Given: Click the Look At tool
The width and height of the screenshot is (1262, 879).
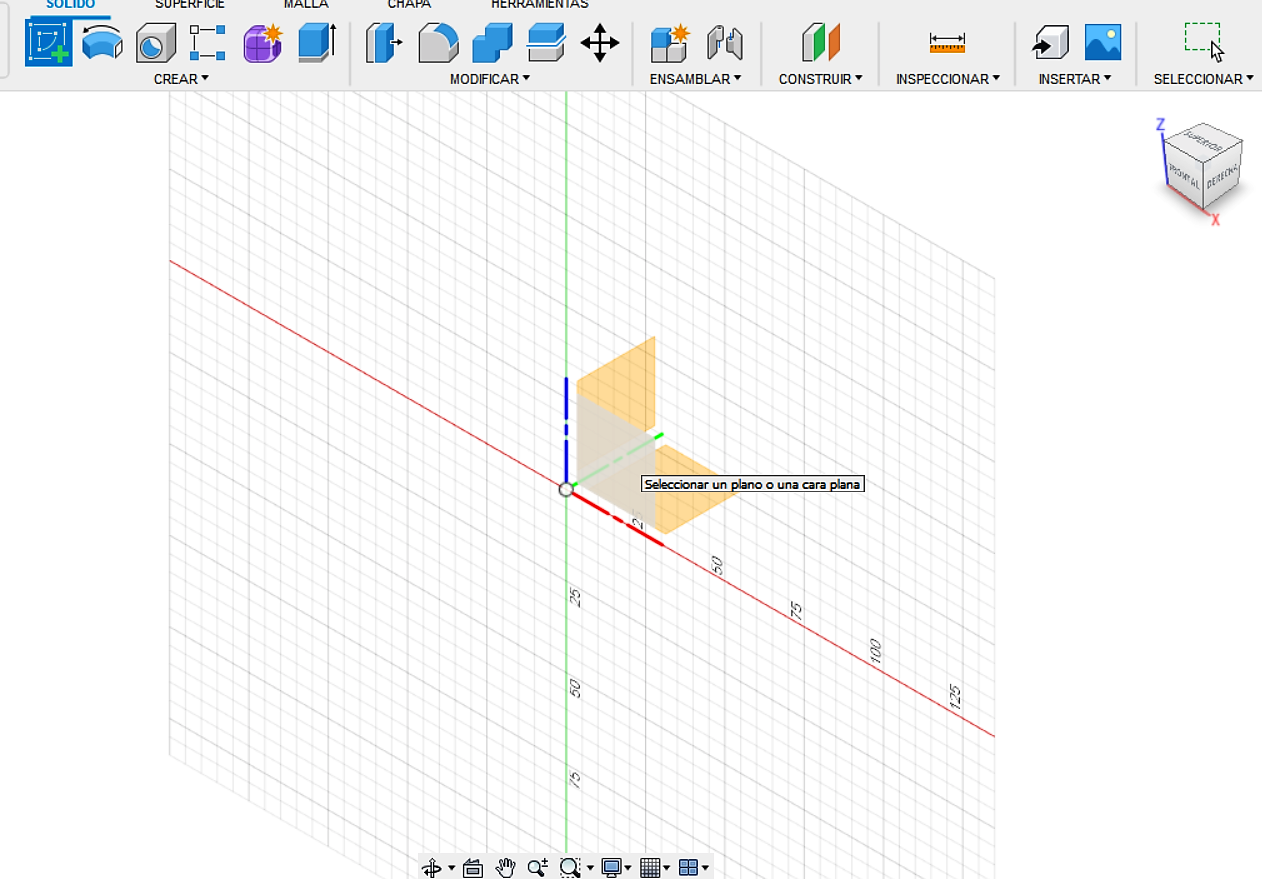Looking at the screenshot, I should 473,868.
